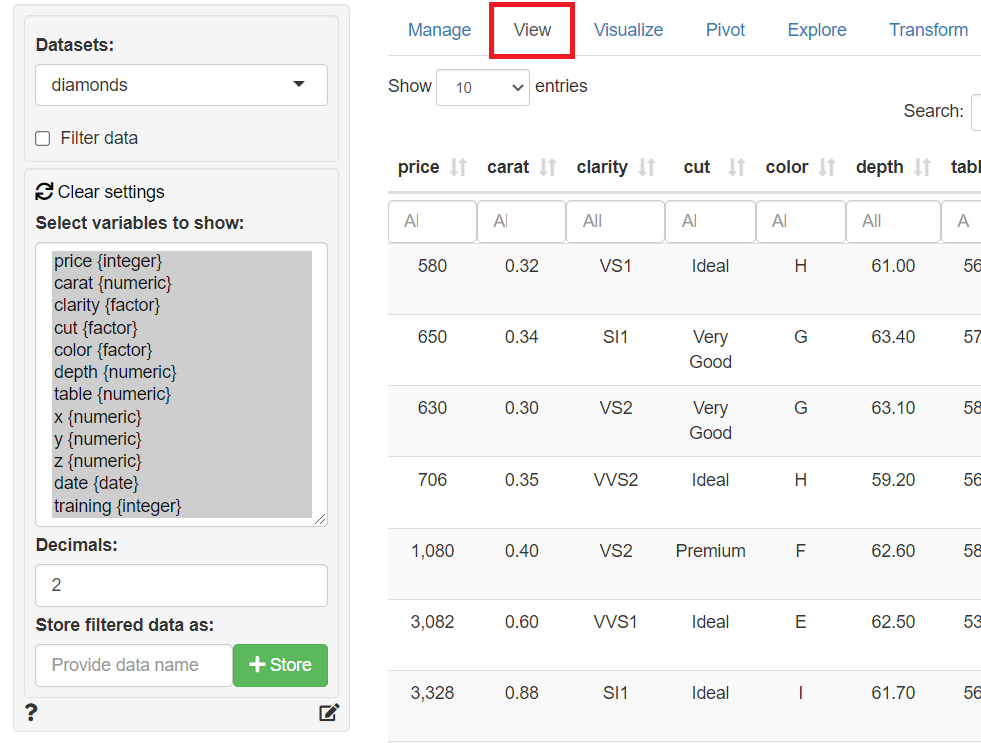Enable the Filter data checkbox
The width and height of the screenshot is (981, 743).
click(43, 138)
